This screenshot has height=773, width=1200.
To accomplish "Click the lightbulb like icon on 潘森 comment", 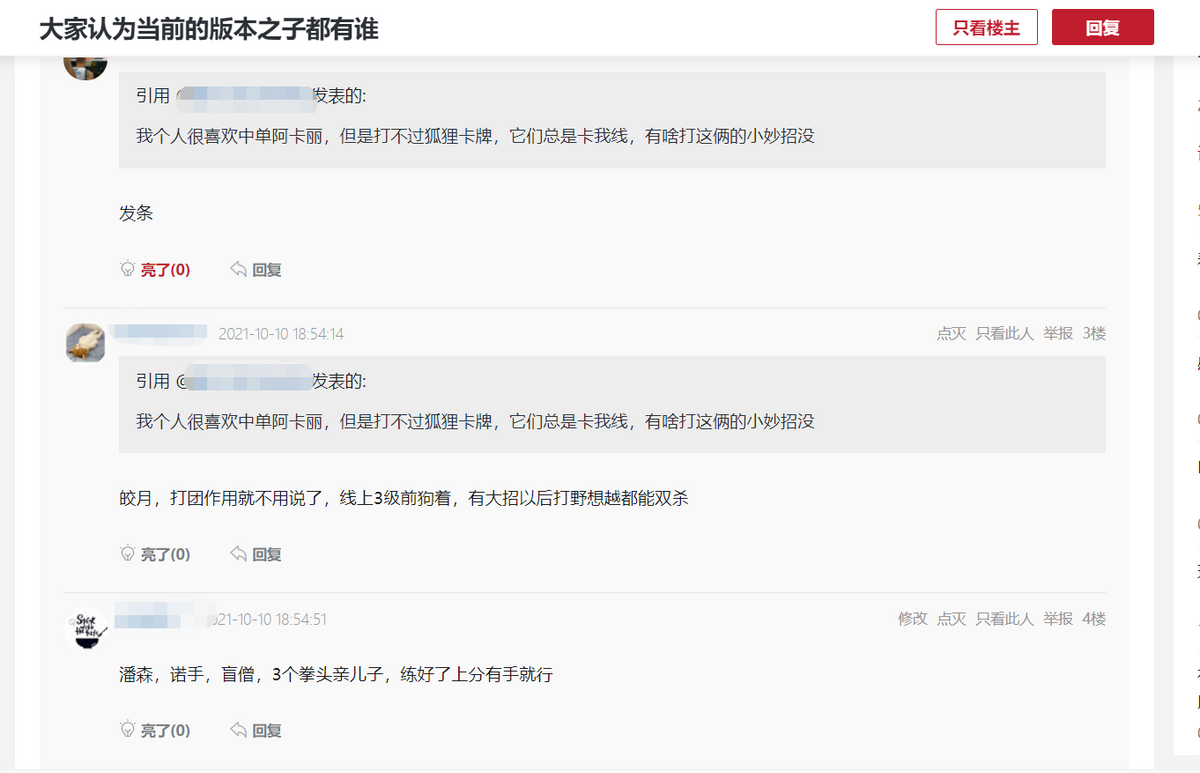I will [x=127, y=730].
